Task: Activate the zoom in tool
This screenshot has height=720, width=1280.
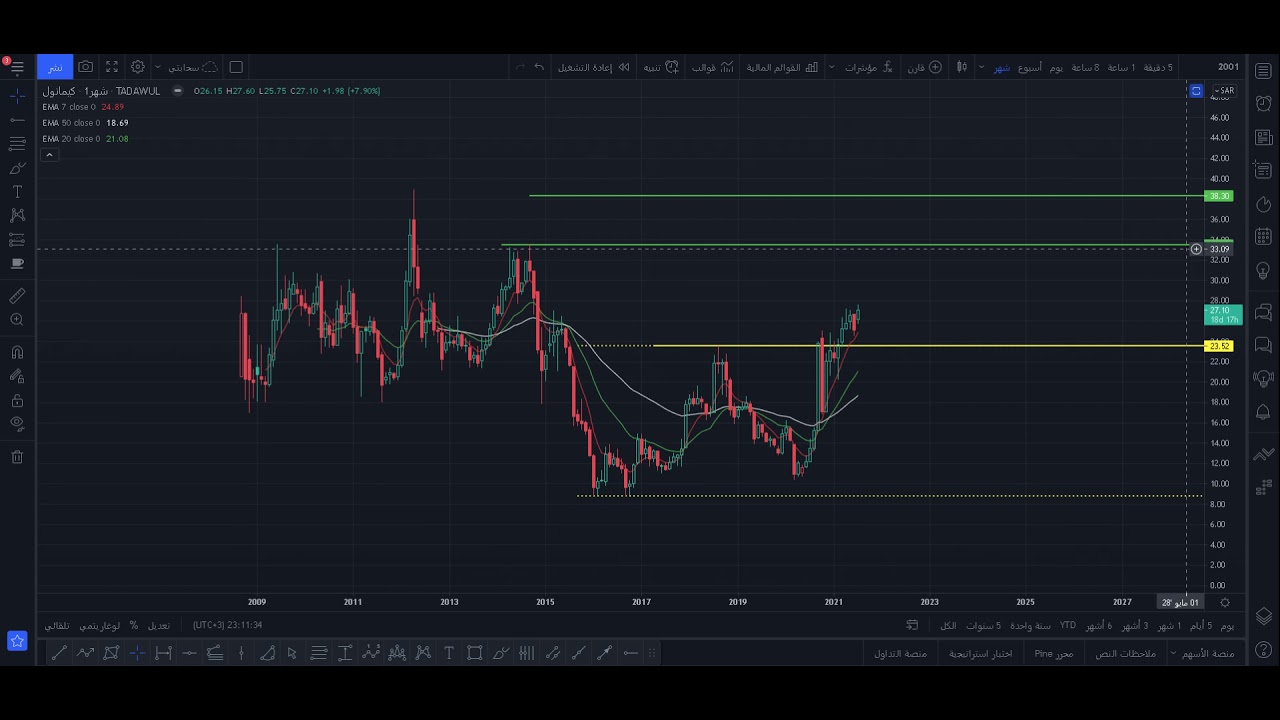Action: click(x=17, y=320)
